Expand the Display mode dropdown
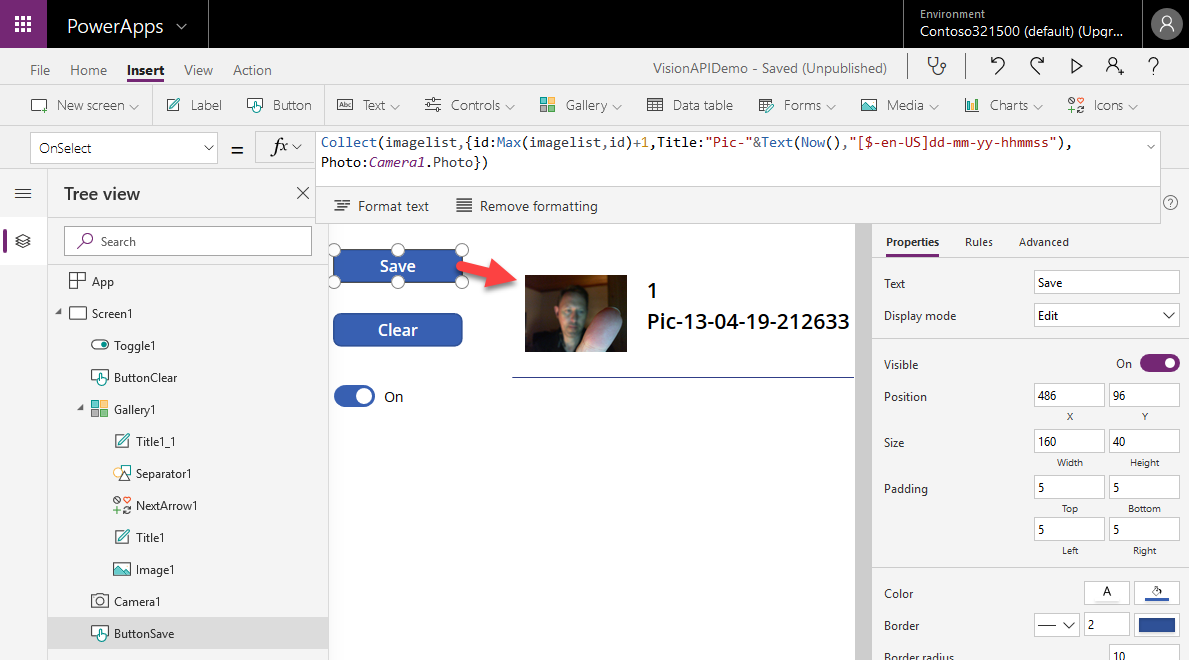The width and height of the screenshot is (1189, 660). coord(1106,316)
